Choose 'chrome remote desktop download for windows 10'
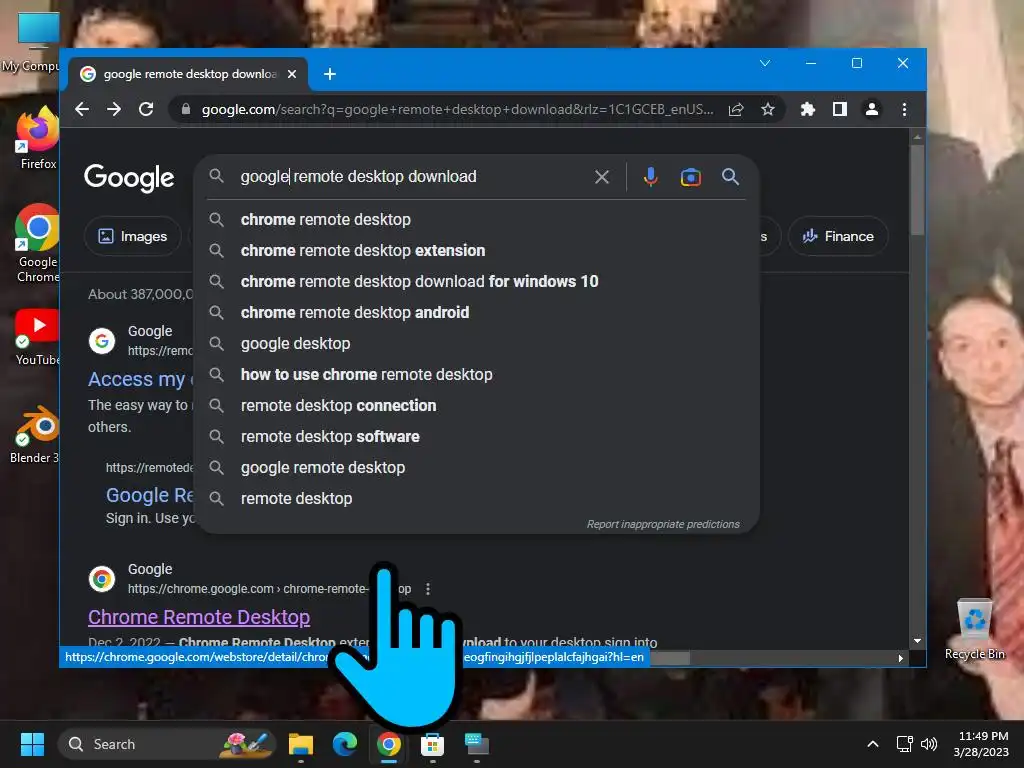Viewport: 1024px width, 768px height. 477,281
